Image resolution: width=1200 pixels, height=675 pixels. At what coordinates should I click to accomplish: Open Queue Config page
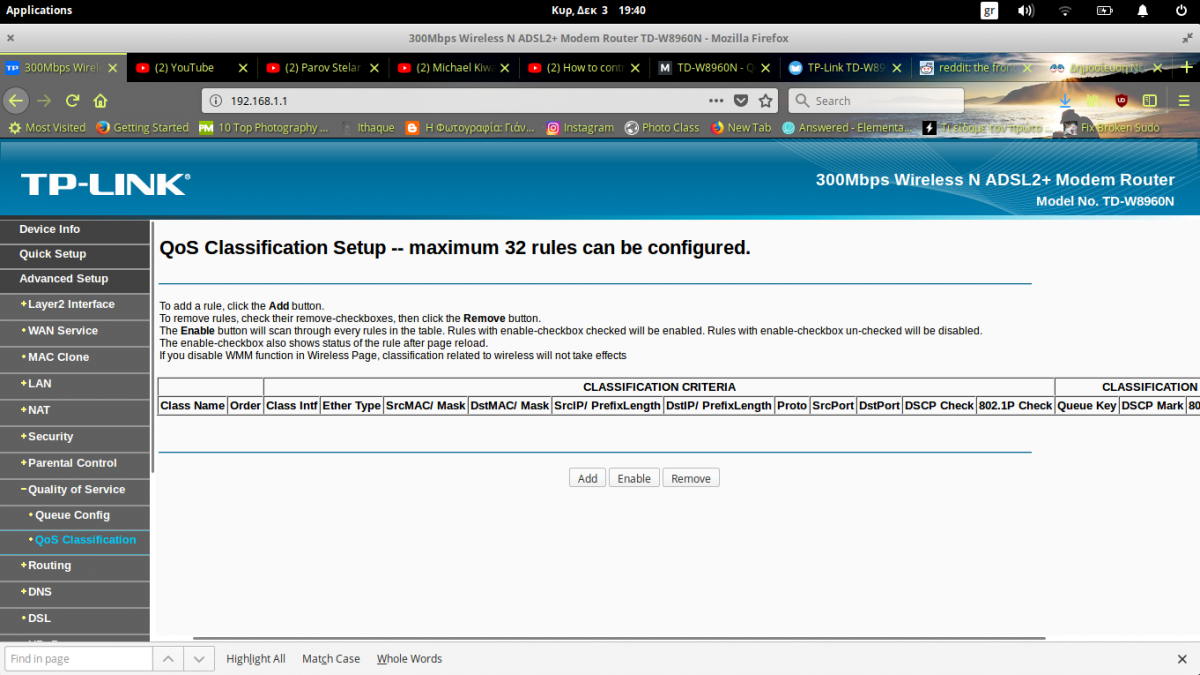72,515
